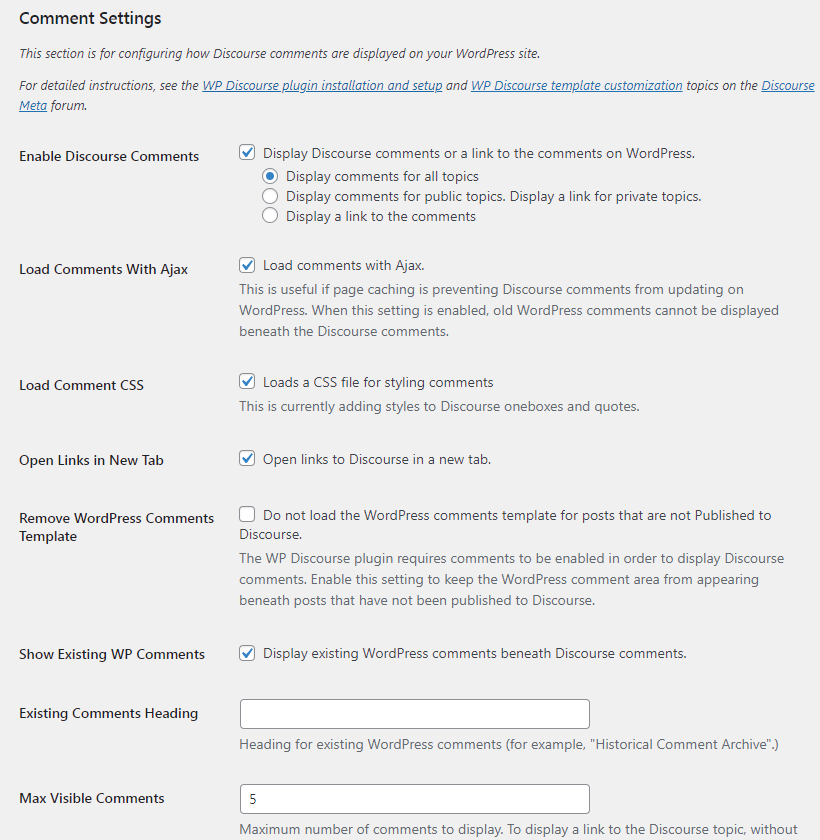The width and height of the screenshot is (820, 840).
Task: Visit the Discourse Meta forum link
Action: coord(788,86)
